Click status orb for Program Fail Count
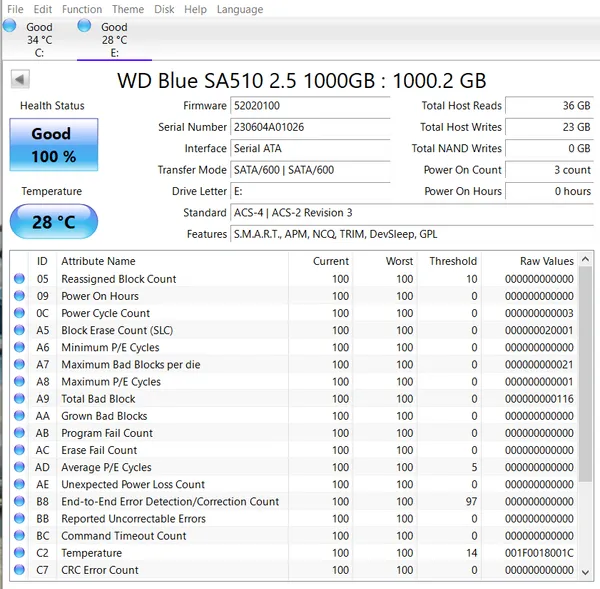 [x=19, y=433]
